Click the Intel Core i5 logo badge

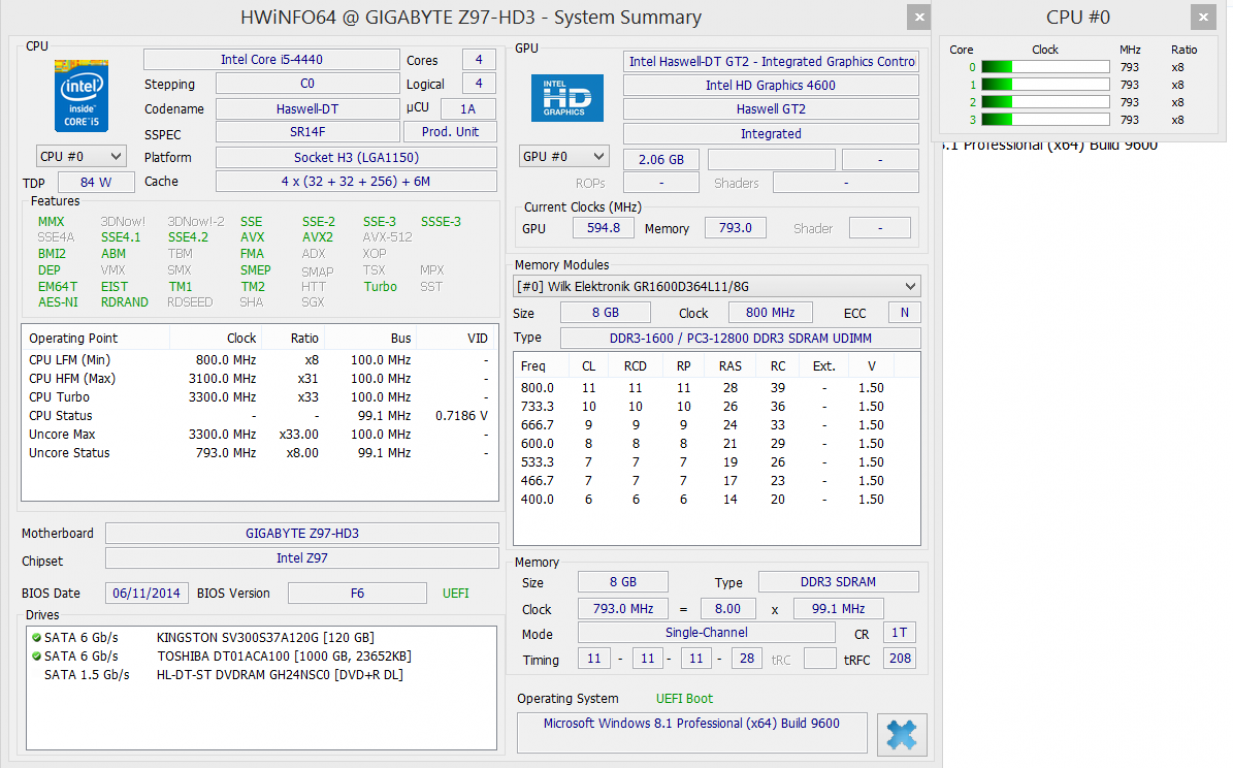click(x=81, y=96)
